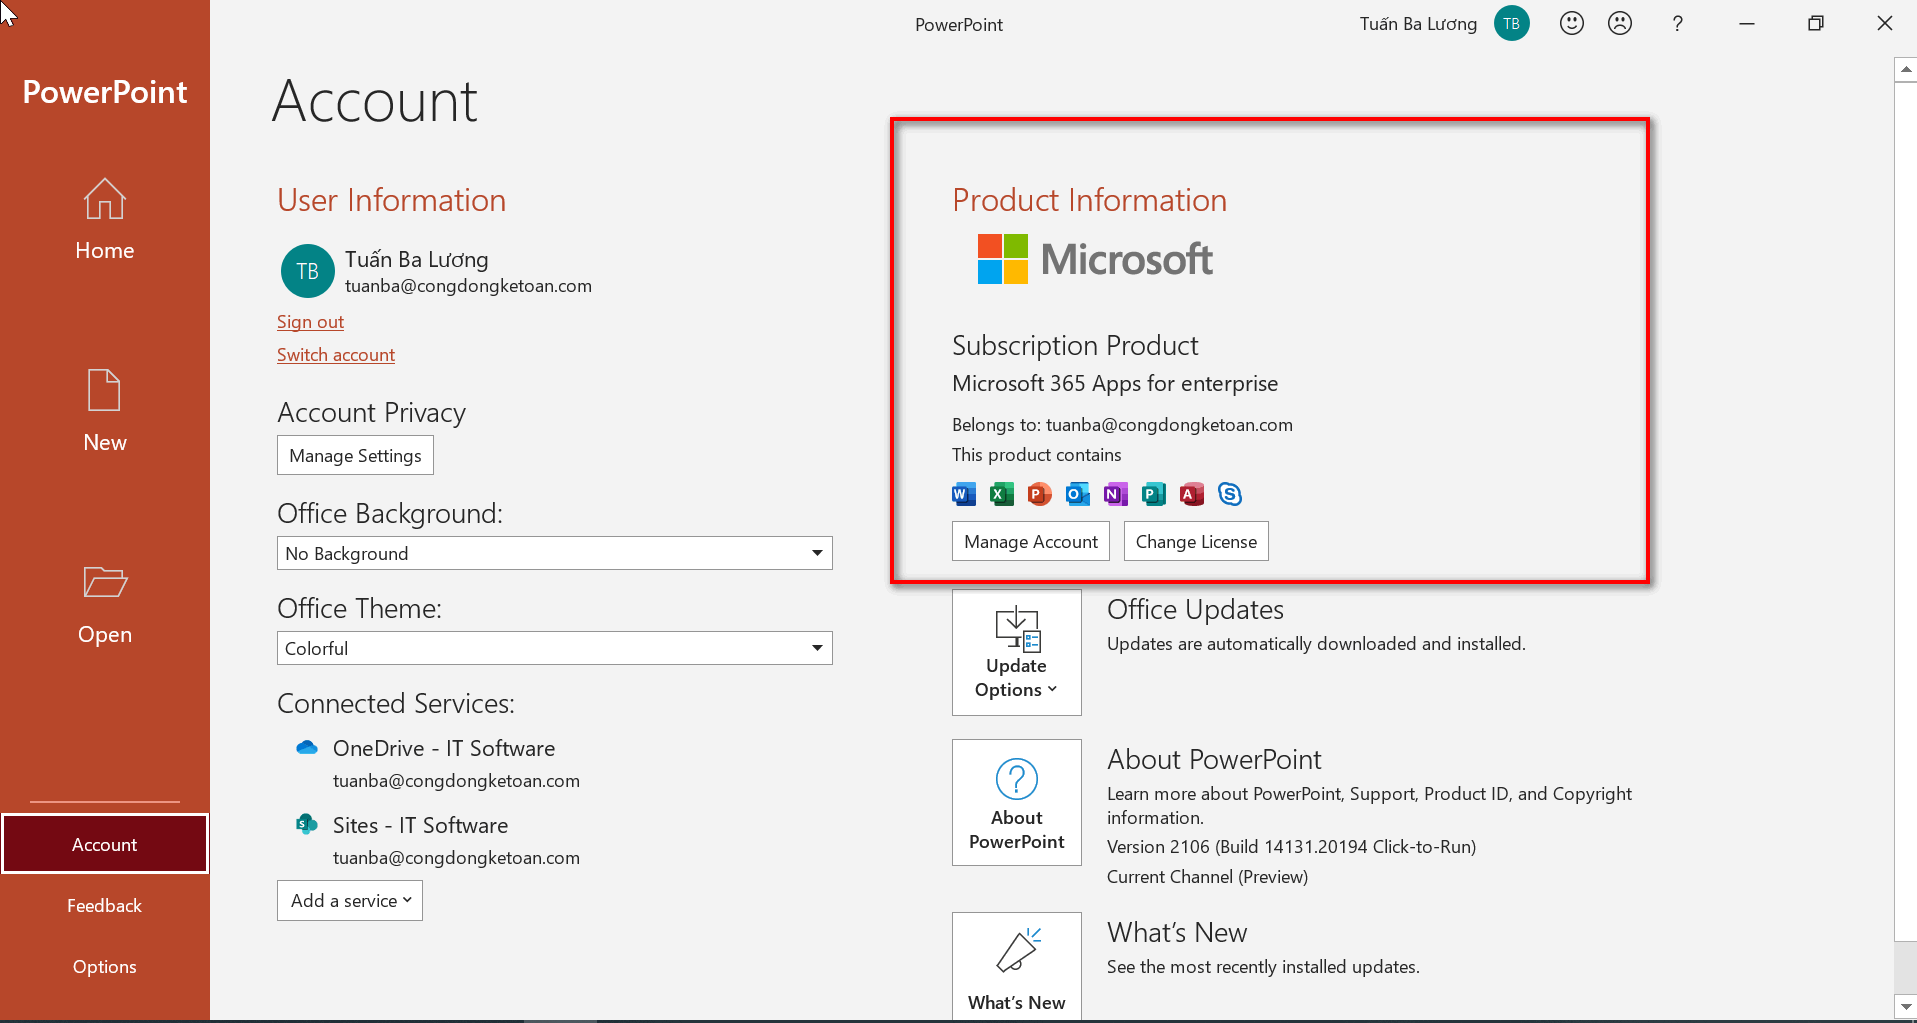Viewport: 1917px width, 1023px height.
Task: Click the Open folder icon in sidebar
Action: 105,582
